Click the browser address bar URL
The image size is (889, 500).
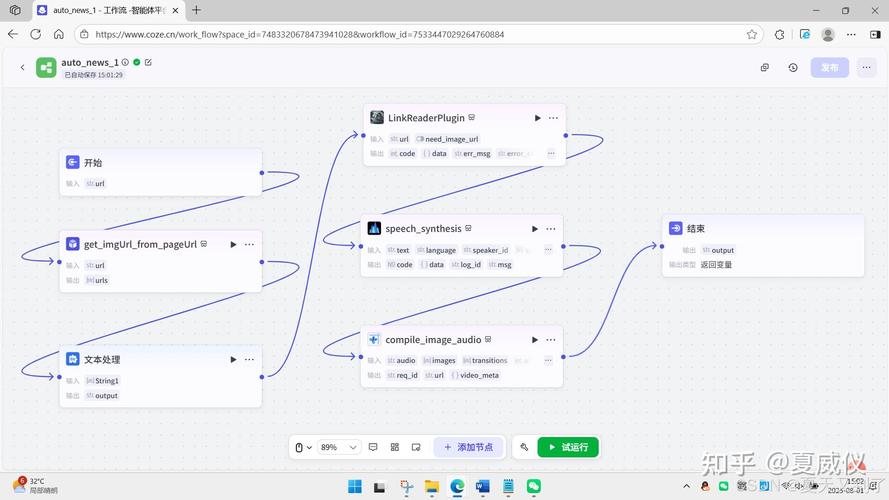[299, 35]
